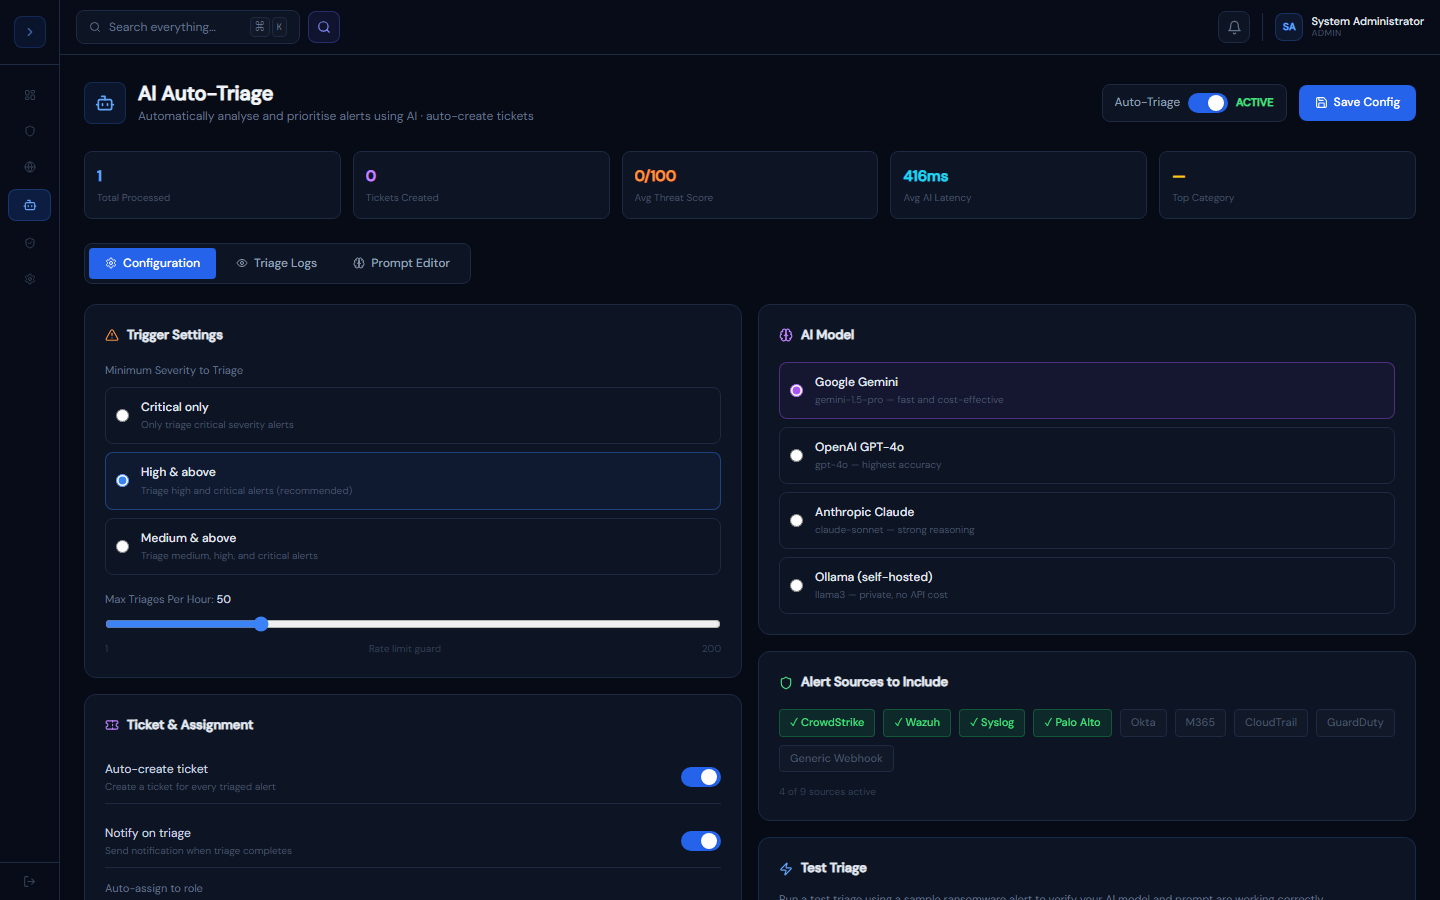Viewport: 1440px width, 900px height.
Task: Click the gear icon on Configuration tab
Action: (111, 263)
